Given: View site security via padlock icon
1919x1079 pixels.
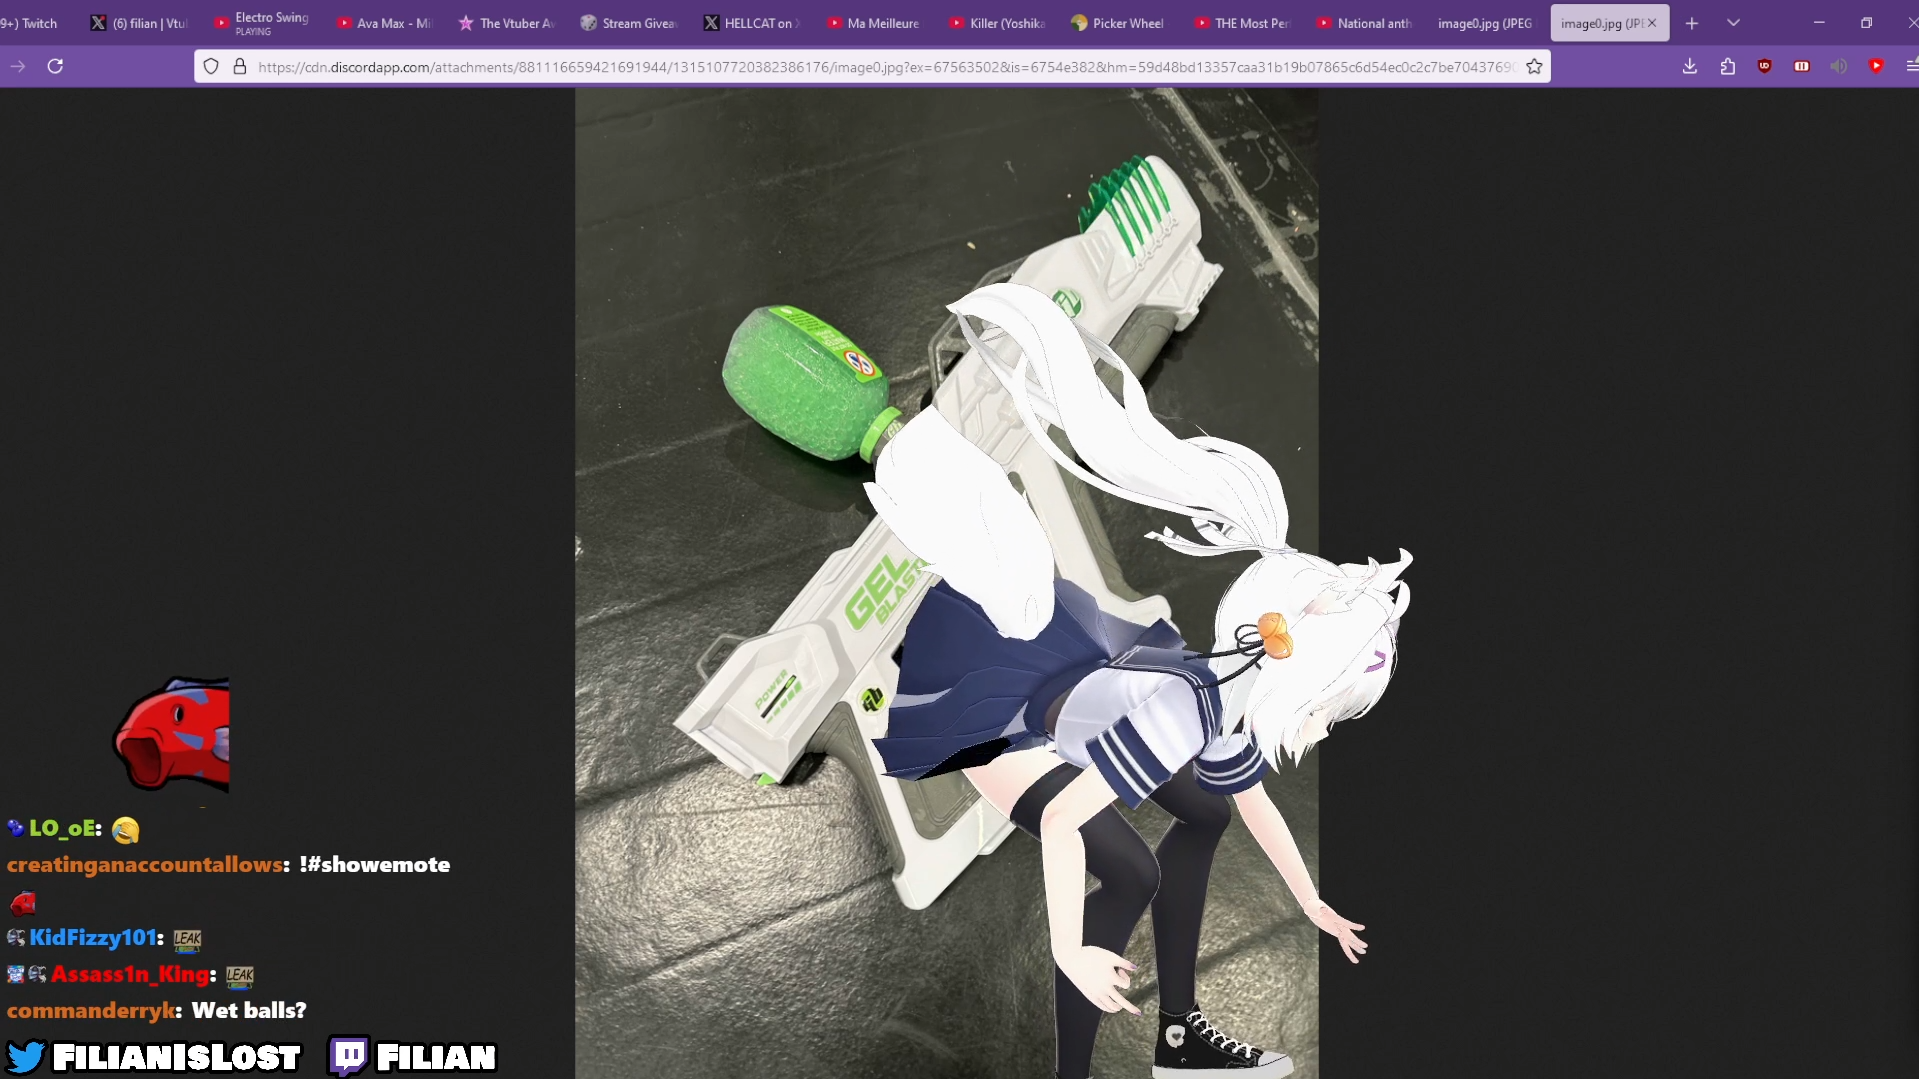Looking at the screenshot, I should (240, 66).
